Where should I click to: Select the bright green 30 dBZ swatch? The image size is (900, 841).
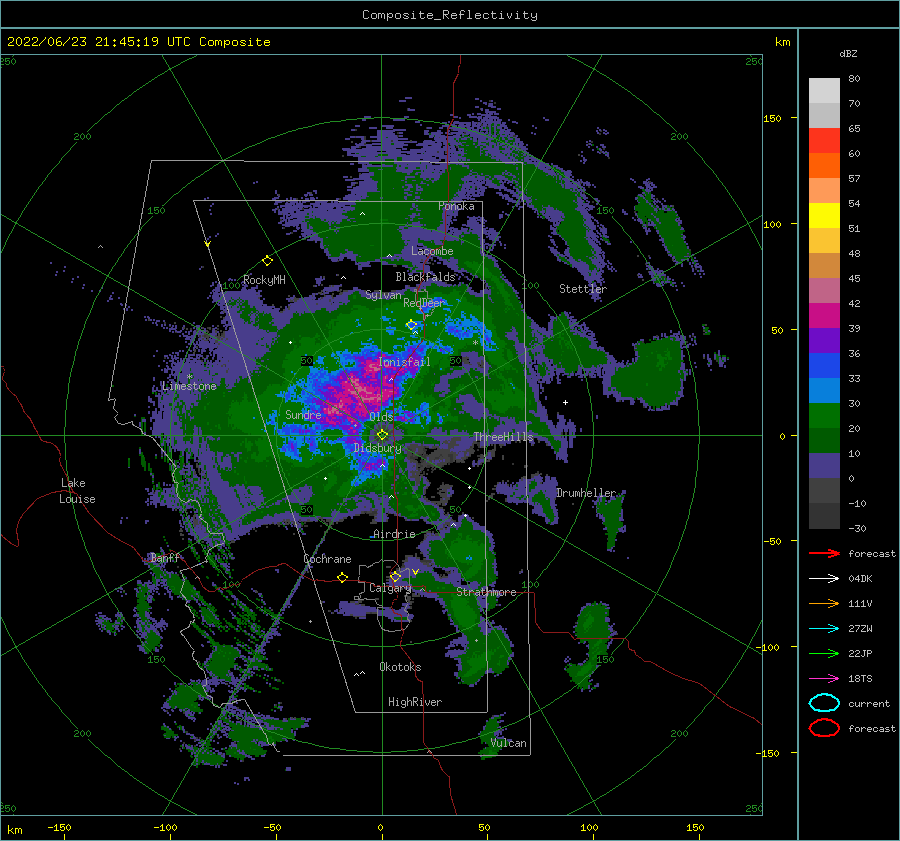coord(824,416)
